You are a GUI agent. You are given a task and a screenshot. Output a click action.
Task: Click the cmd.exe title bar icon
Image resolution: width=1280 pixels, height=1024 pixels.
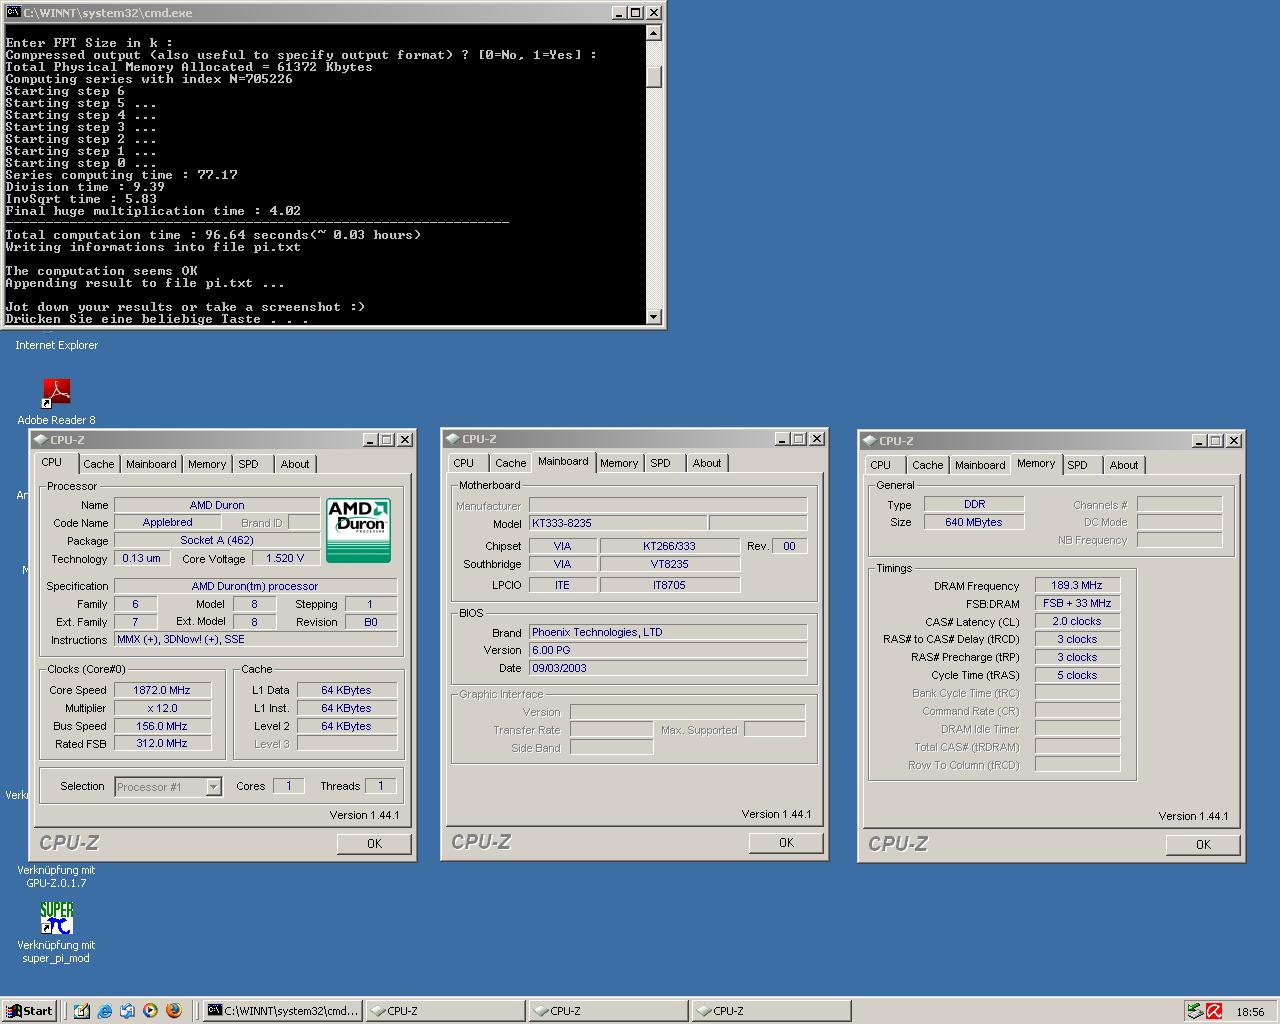pos(13,12)
